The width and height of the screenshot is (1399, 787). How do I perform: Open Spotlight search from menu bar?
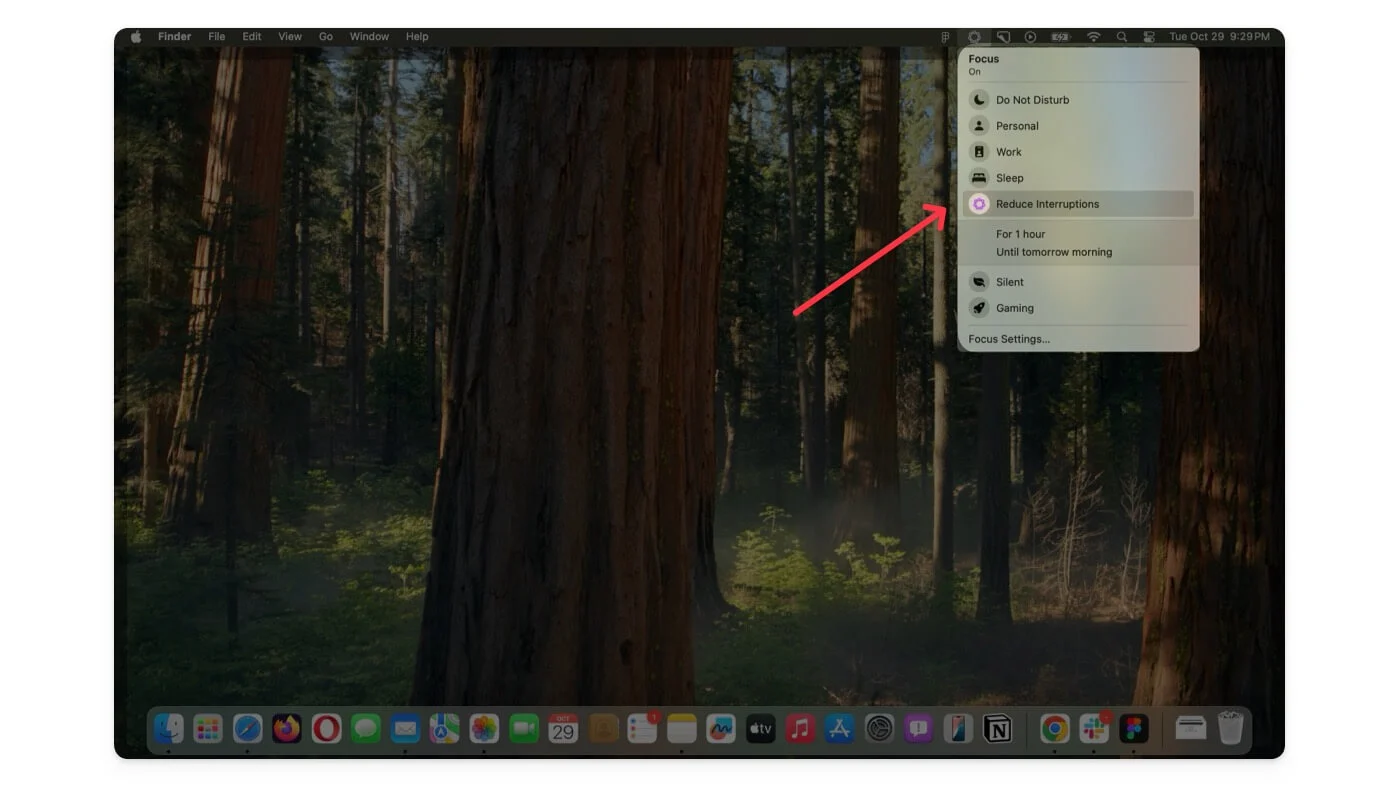pos(1122,37)
